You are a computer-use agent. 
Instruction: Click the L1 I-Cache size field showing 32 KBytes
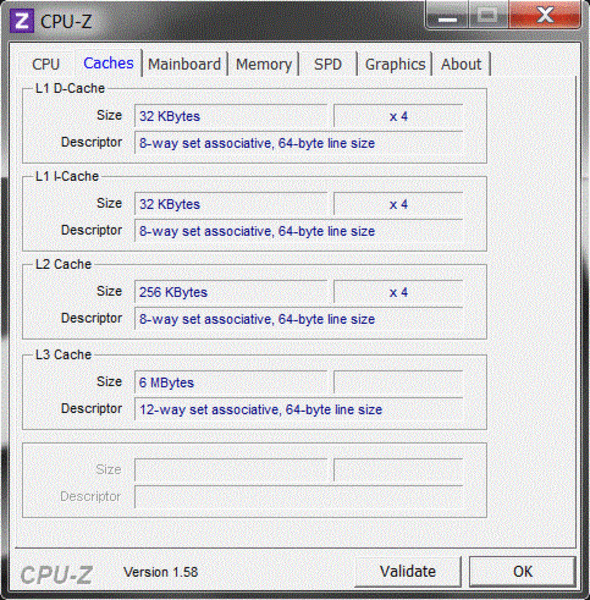(x=231, y=204)
